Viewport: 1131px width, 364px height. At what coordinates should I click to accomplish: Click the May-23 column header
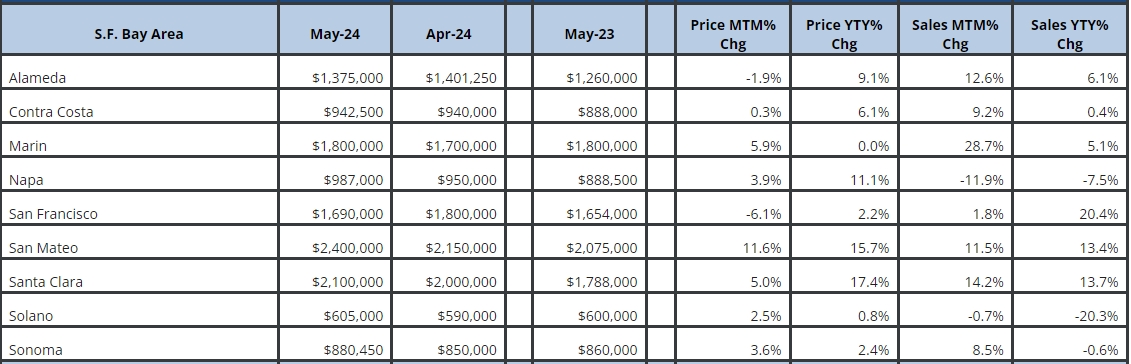589,34
